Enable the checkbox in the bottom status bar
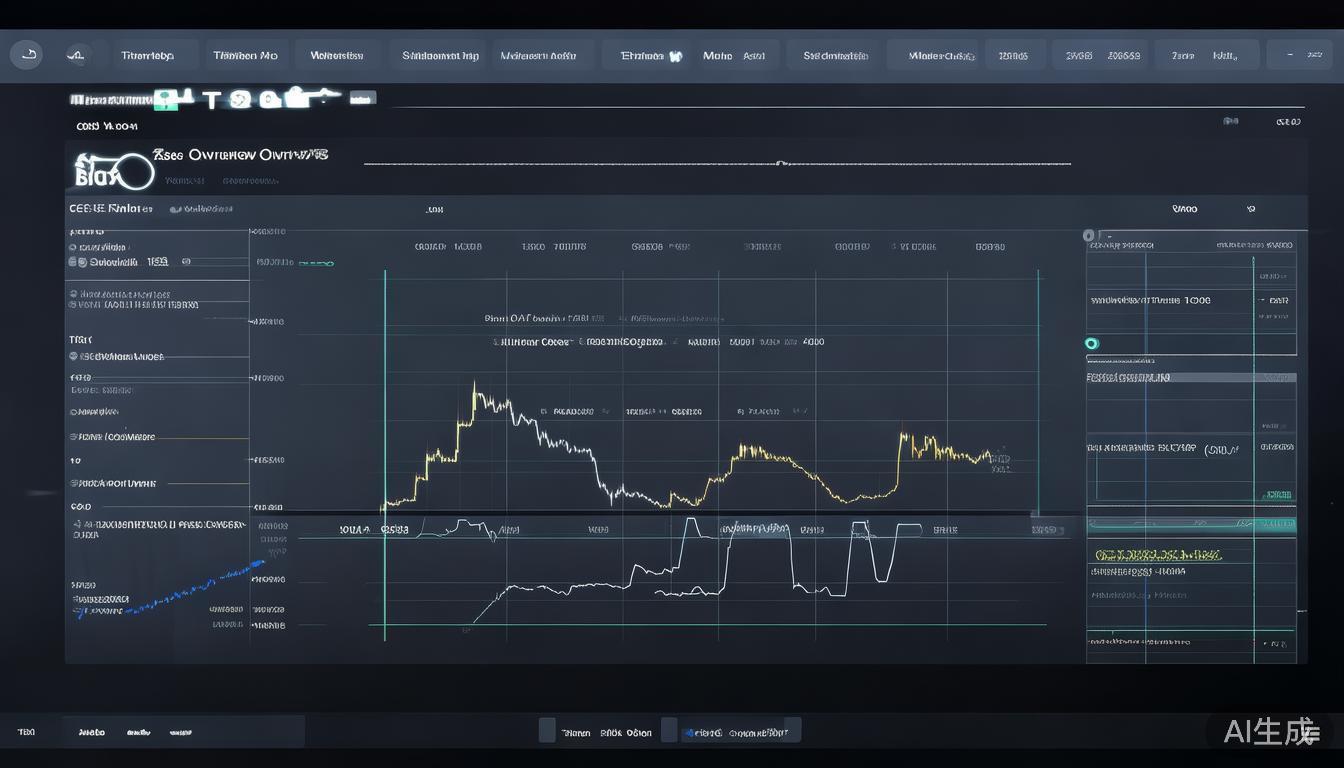The image size is (1344, 768). [x=546, y=730]
